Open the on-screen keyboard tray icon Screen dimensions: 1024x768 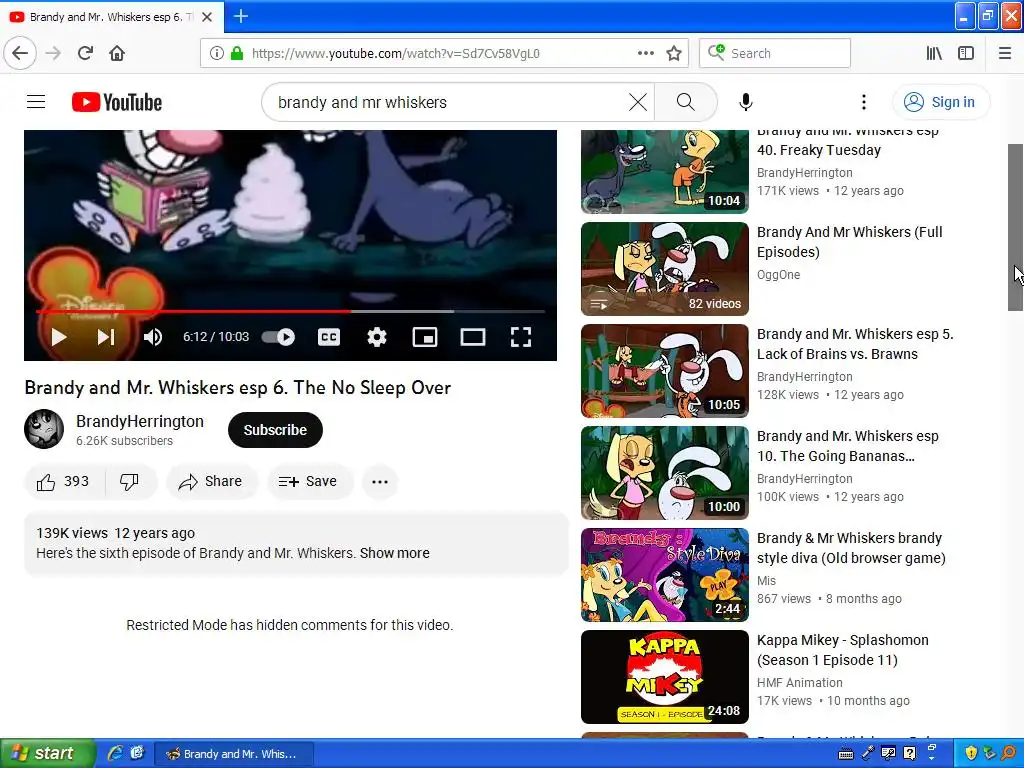tap(846, 754)
